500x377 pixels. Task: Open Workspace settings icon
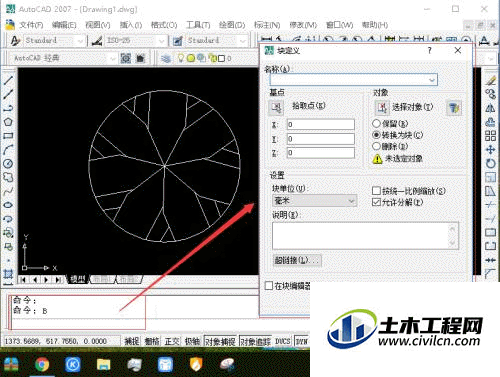126,59
